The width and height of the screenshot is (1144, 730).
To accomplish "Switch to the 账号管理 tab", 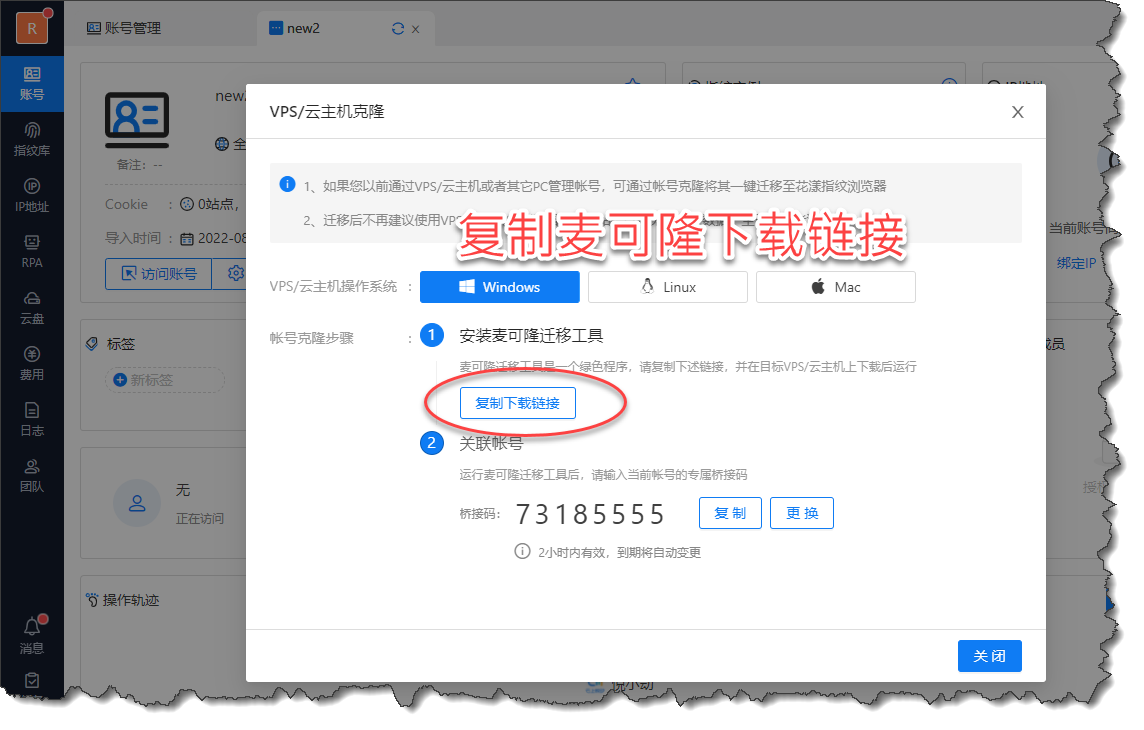I will (124, 28).
